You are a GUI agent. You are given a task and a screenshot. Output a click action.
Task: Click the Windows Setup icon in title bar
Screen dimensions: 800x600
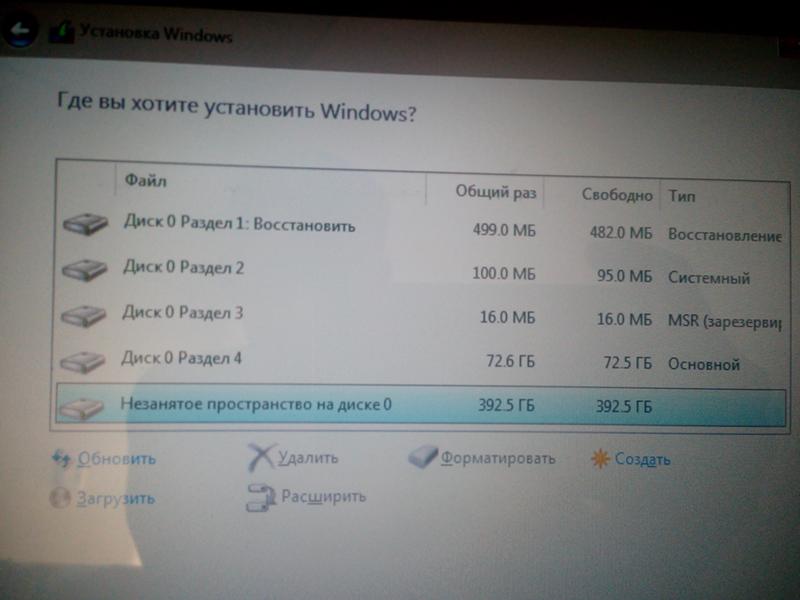click(x=61, y=32)
